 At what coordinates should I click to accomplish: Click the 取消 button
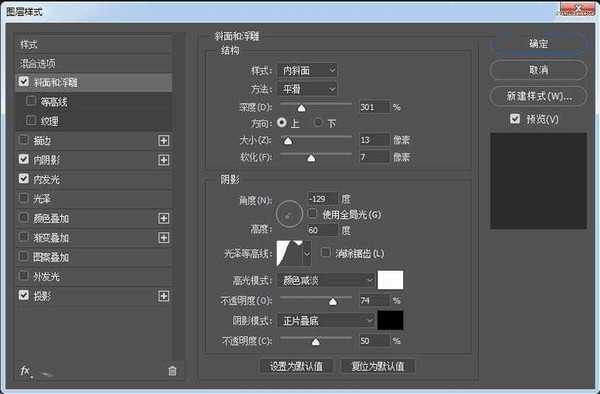point(538,70)
